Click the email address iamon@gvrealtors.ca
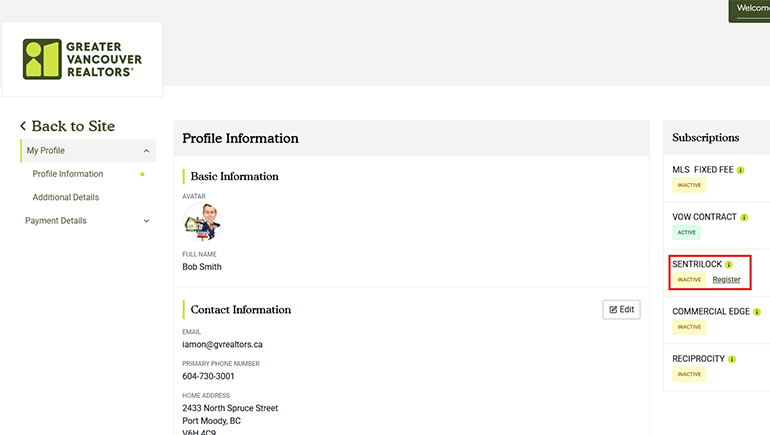 pyautogui.click(x=222, y=345)
